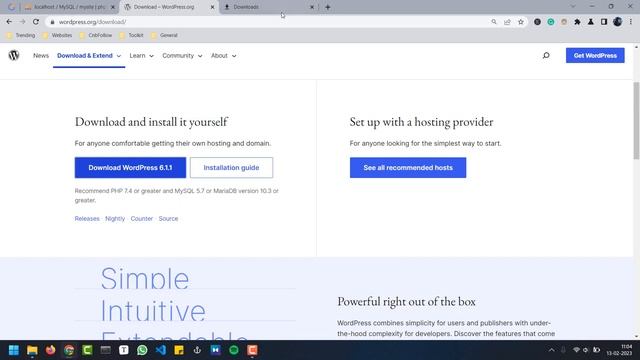This screenshot has height=360, width=640.
Task: Click the Chrome Labs flask icon
Action: [x=591, y=22]
